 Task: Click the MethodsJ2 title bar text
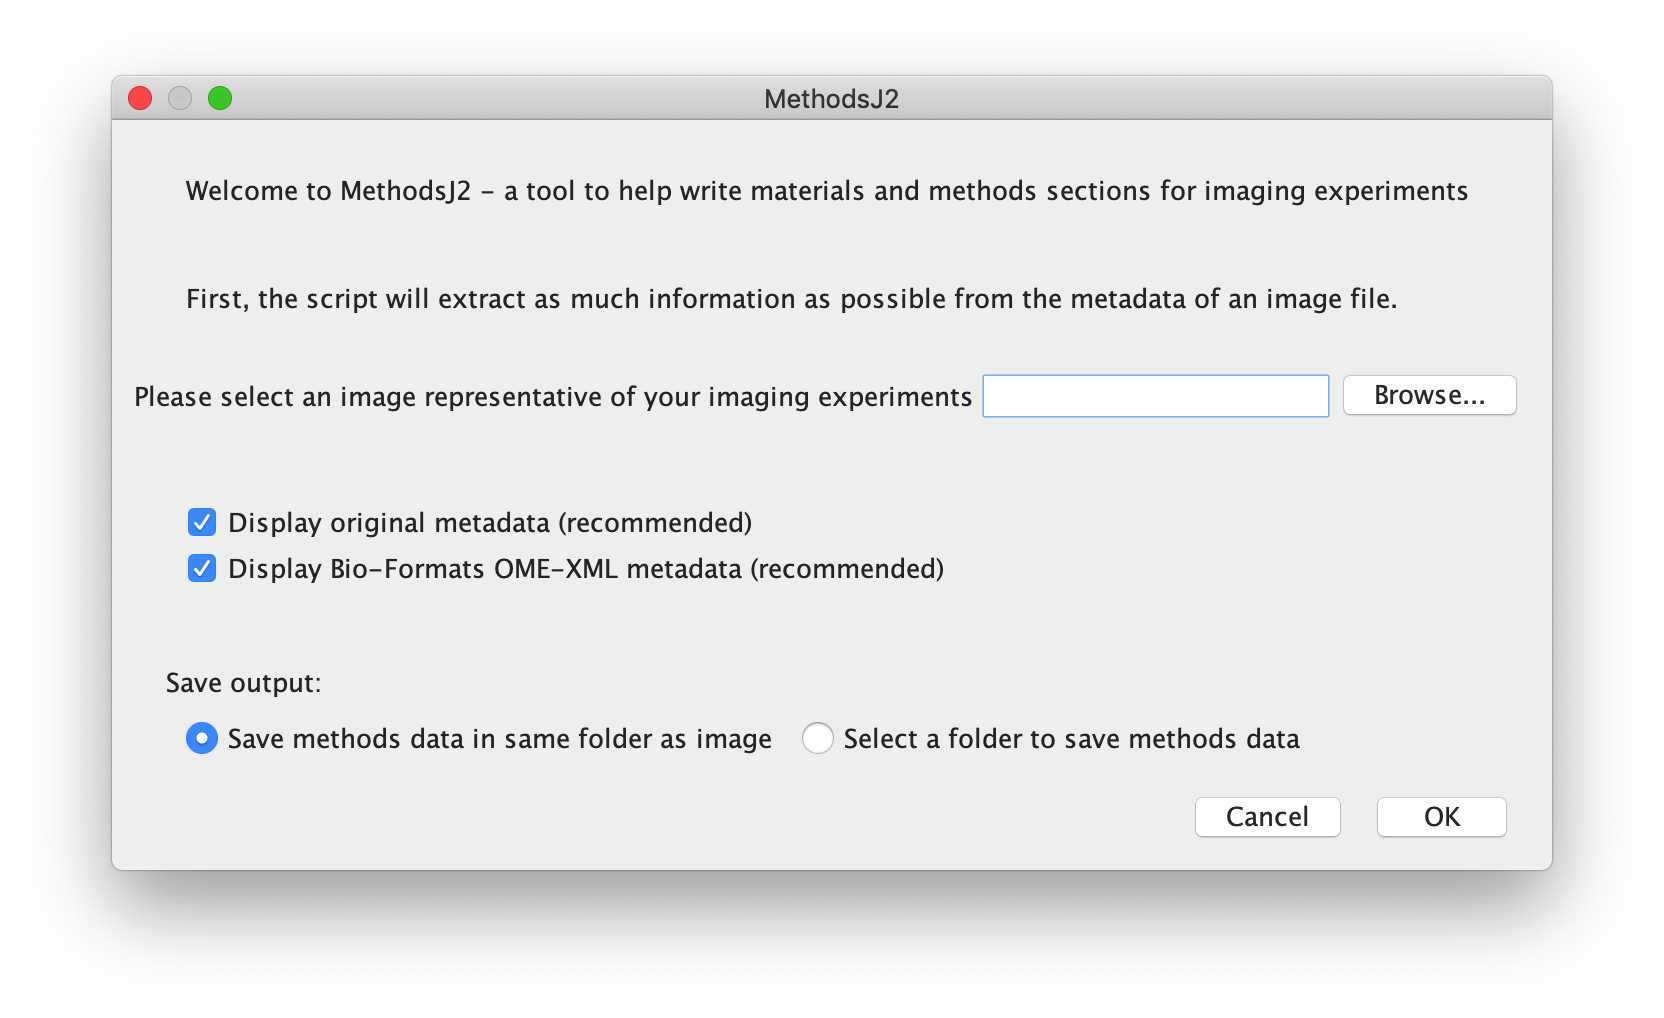click(x=831, y=99)
